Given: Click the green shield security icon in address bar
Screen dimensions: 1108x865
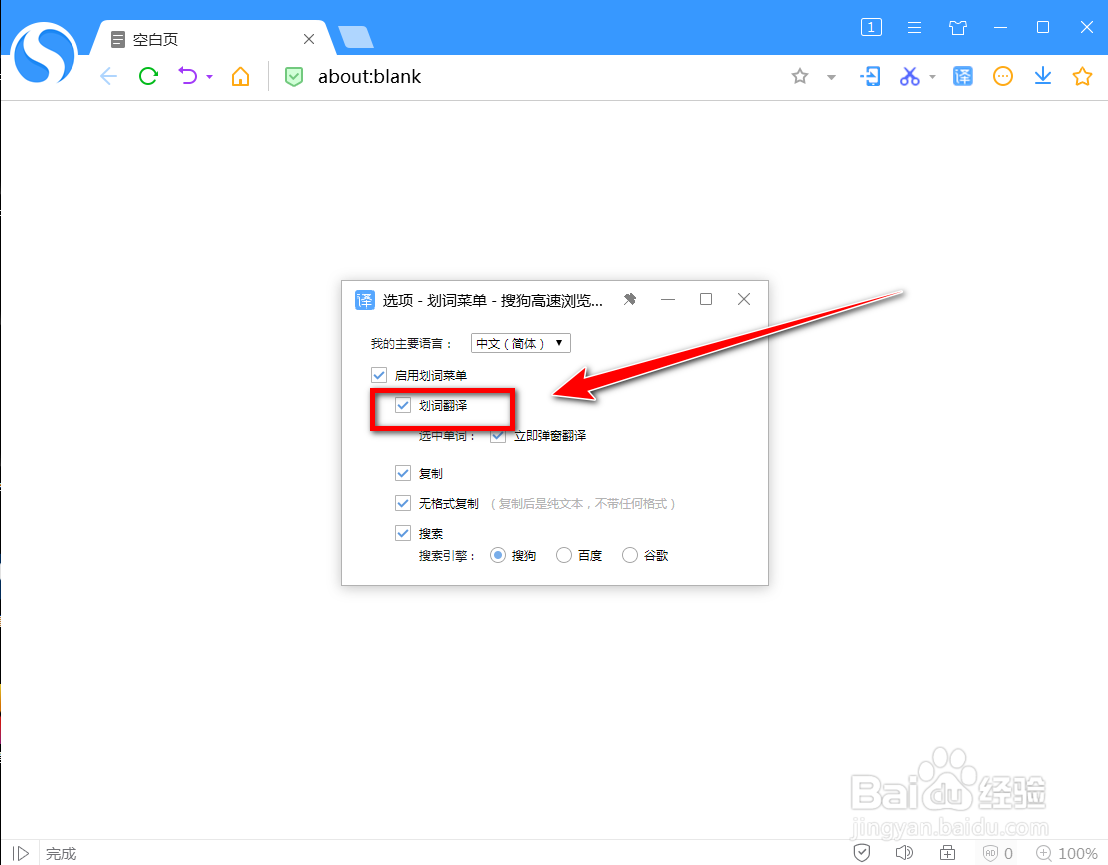Looking at the screenshot, I should pos(293,76).
